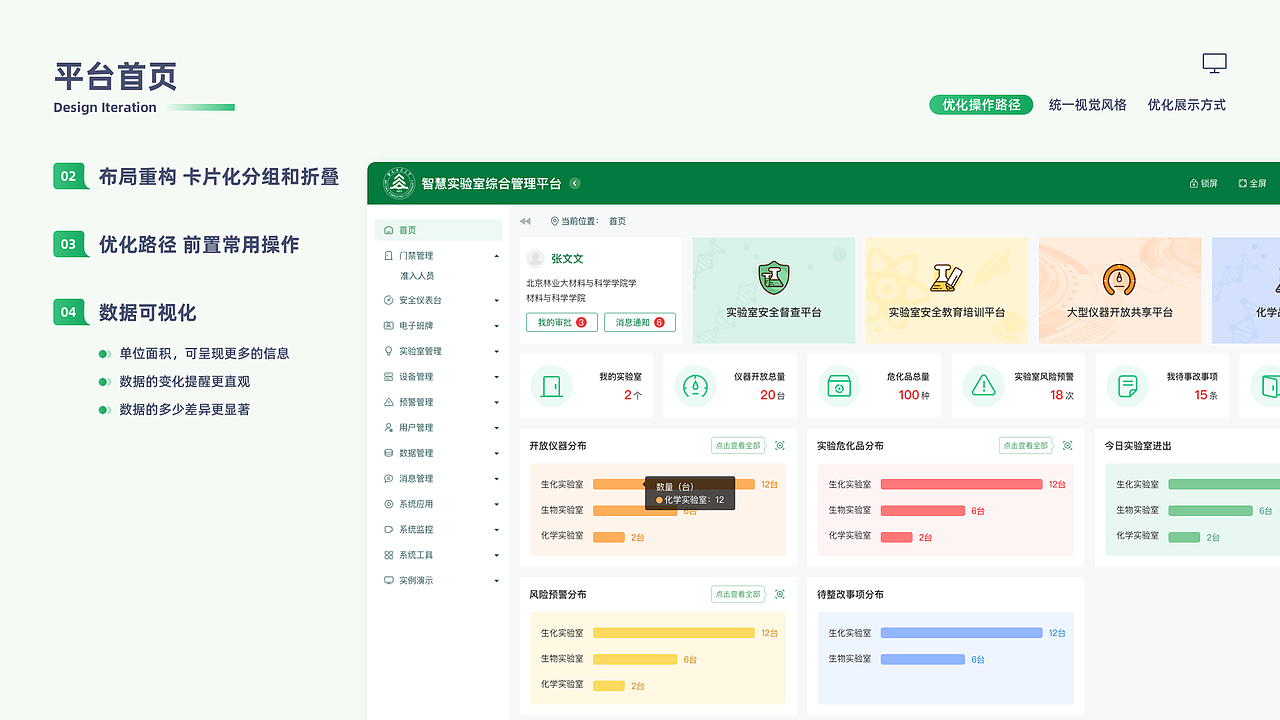Switch to the 统一视觉风格 tab
The width and height of the screenshot is (1280, 720).
click(1088, 105)
